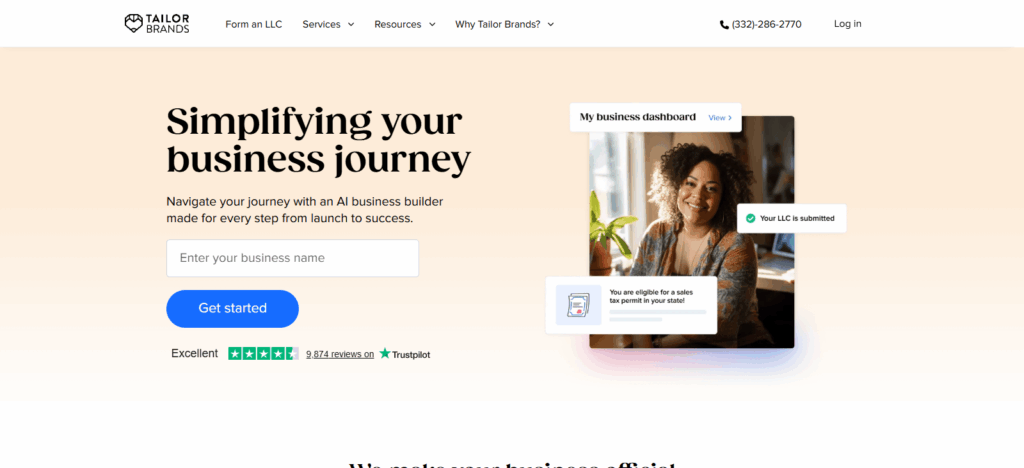Click the Trustpilot green star logo
This screenshot has width=1024, height=468.
coord(385,353)
